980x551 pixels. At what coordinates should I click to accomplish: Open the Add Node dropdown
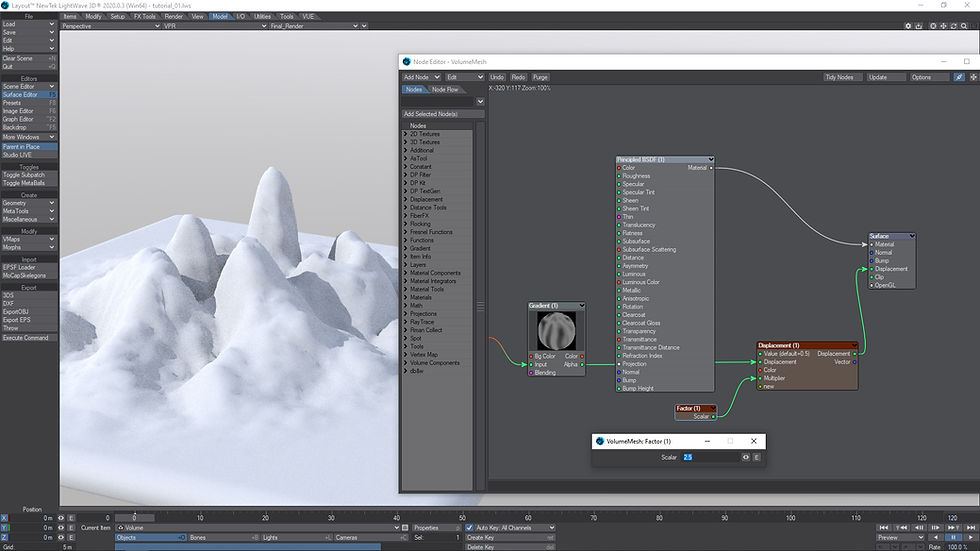[x=421, y=77]
